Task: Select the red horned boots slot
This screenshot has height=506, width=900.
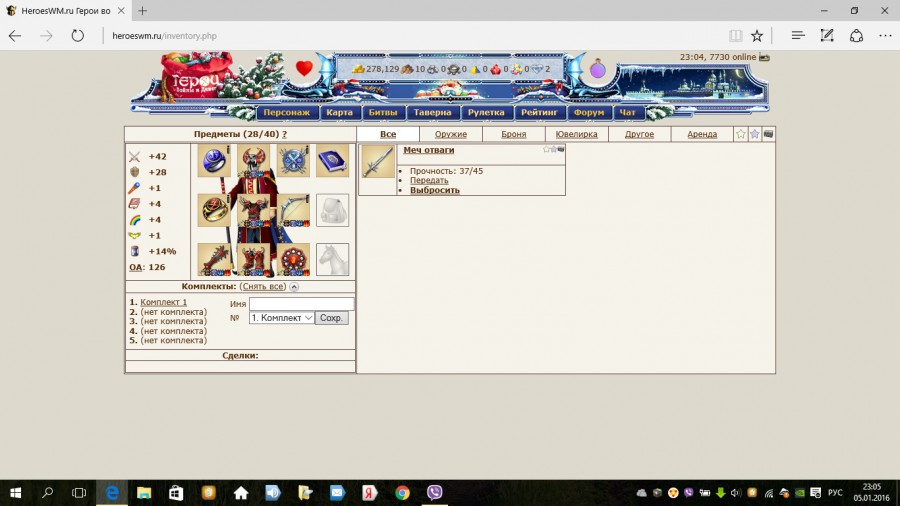Action: (253, 259)
